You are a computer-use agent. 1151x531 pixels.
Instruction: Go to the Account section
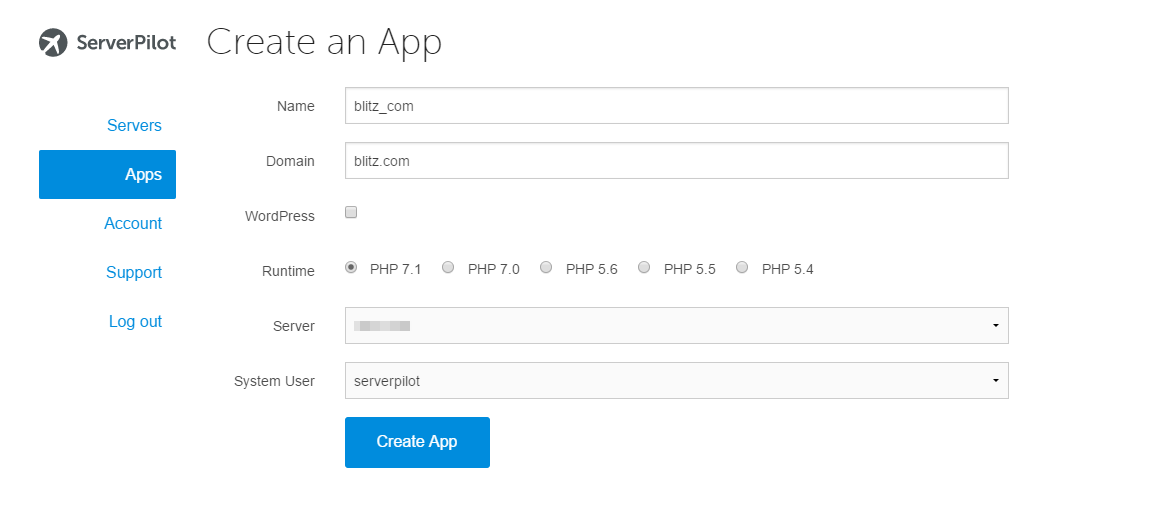point(133,224)
